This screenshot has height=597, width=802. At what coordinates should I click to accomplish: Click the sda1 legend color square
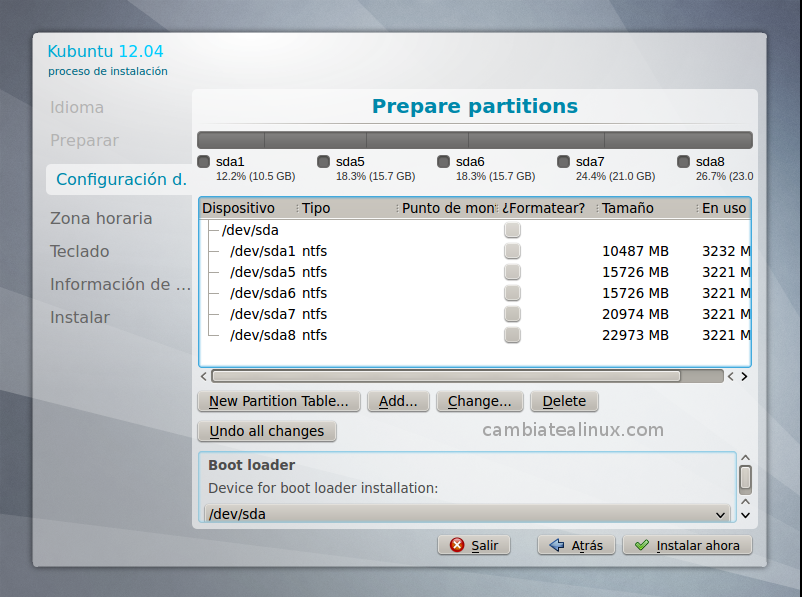pyautogui.click(x=204, y=162)
